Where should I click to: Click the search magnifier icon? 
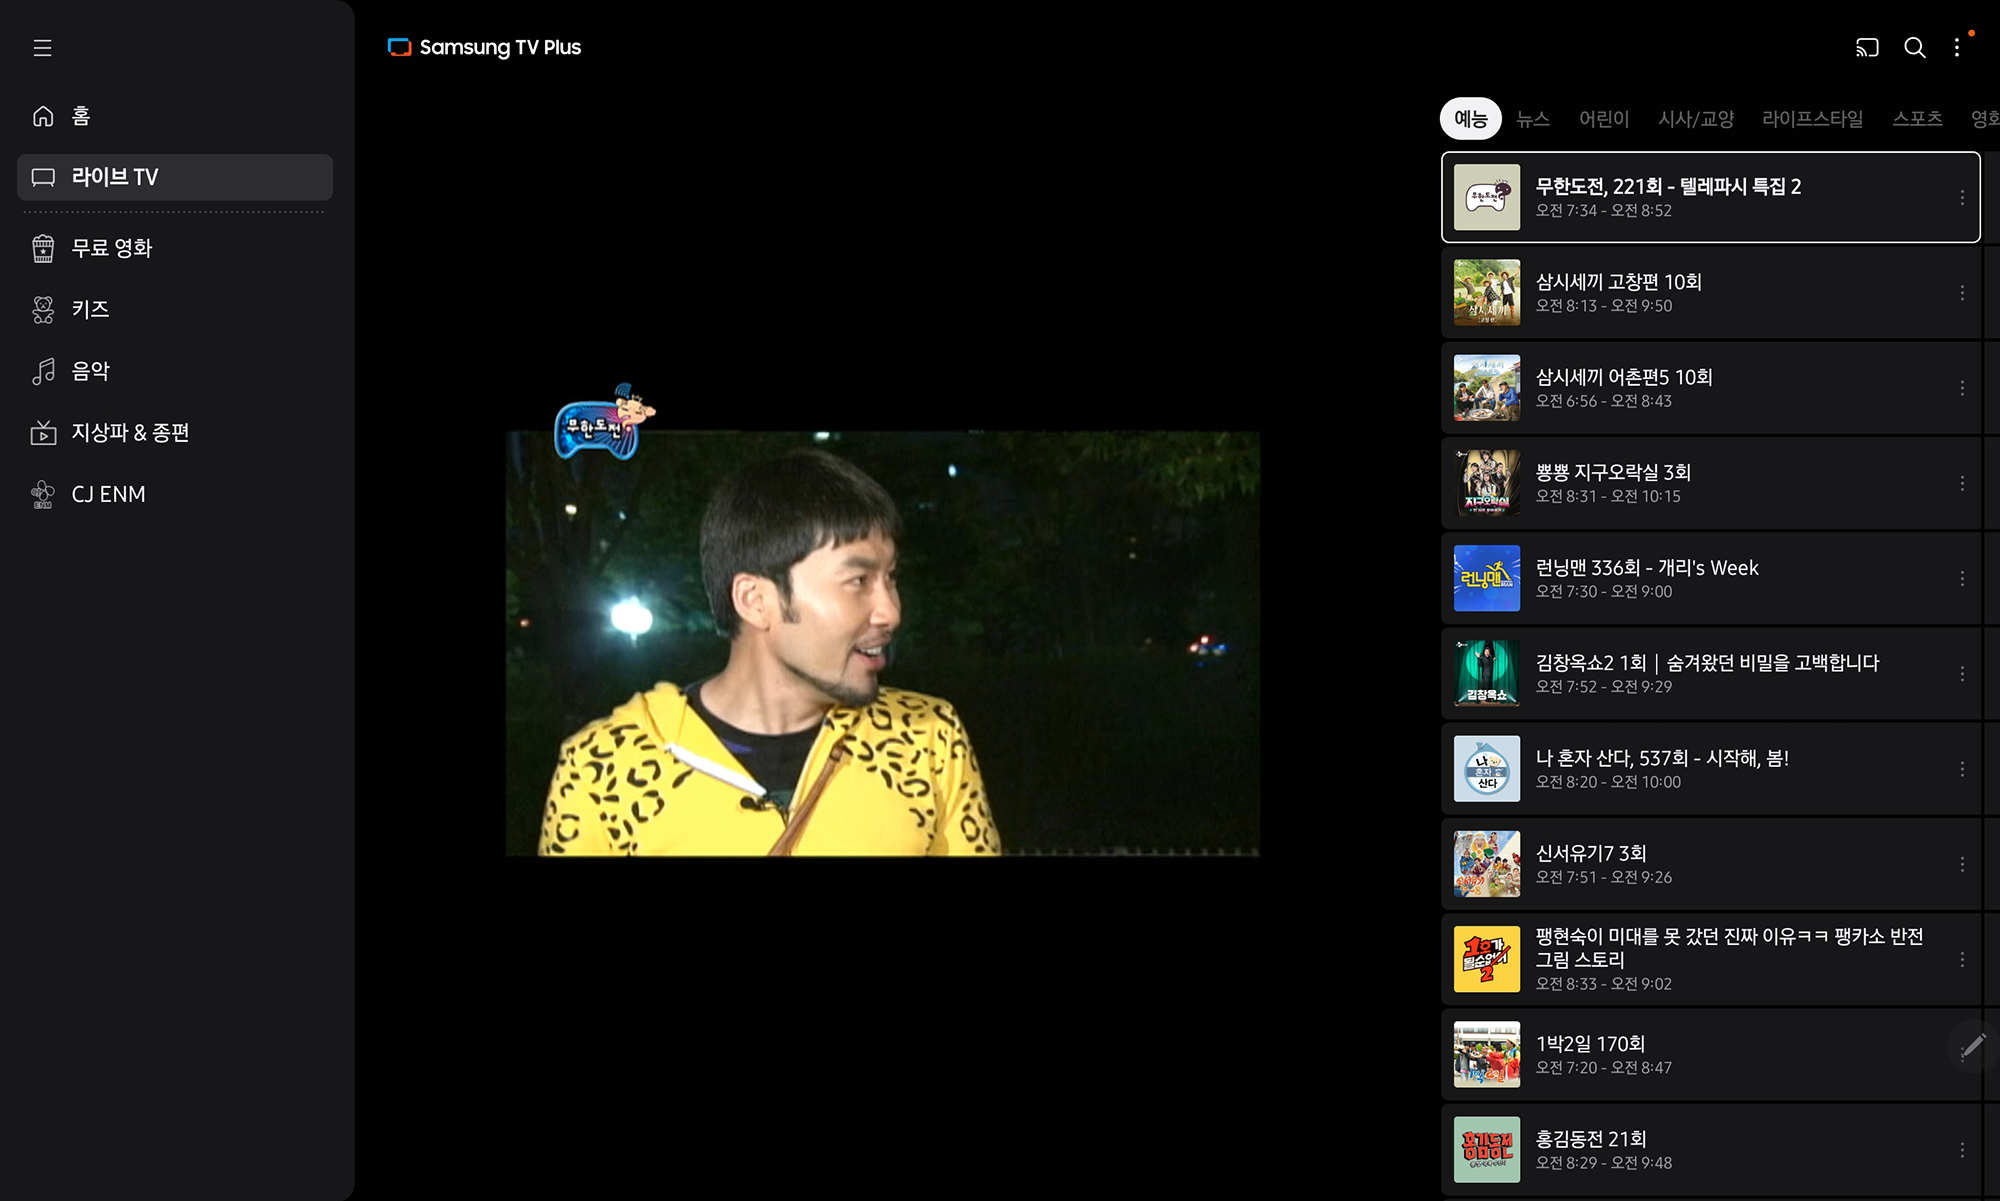coord(1914,48)
